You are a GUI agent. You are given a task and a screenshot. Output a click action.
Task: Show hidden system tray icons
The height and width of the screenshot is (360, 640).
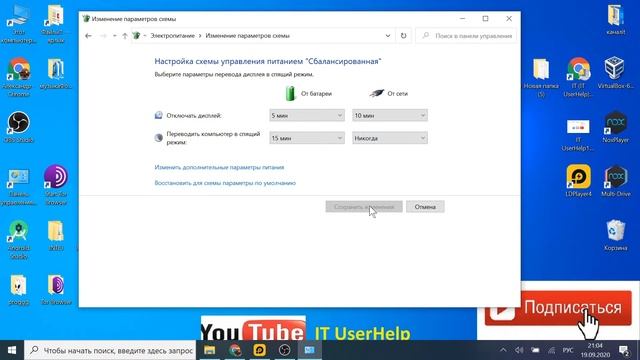coord(503,350)
